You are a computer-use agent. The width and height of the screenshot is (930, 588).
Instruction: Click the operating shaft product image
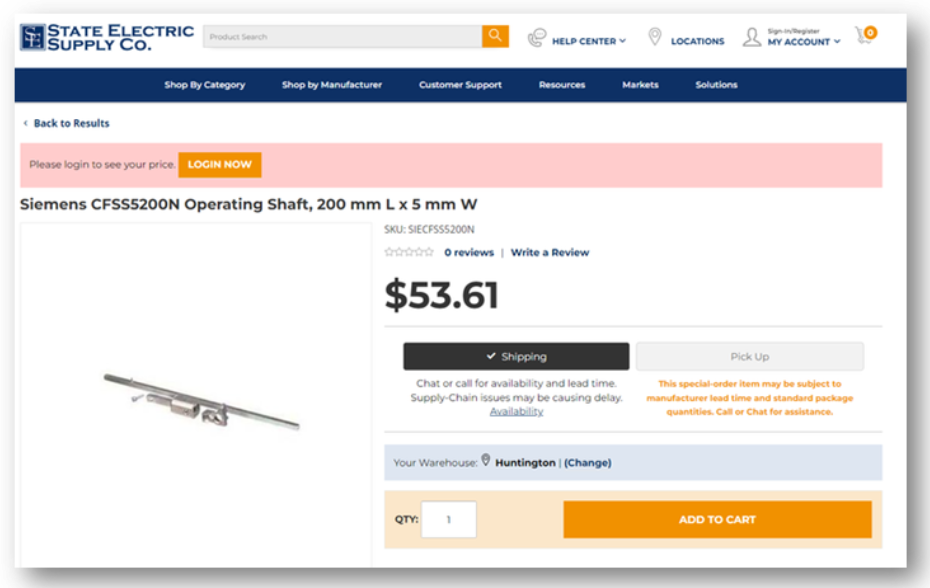point(200,399)
